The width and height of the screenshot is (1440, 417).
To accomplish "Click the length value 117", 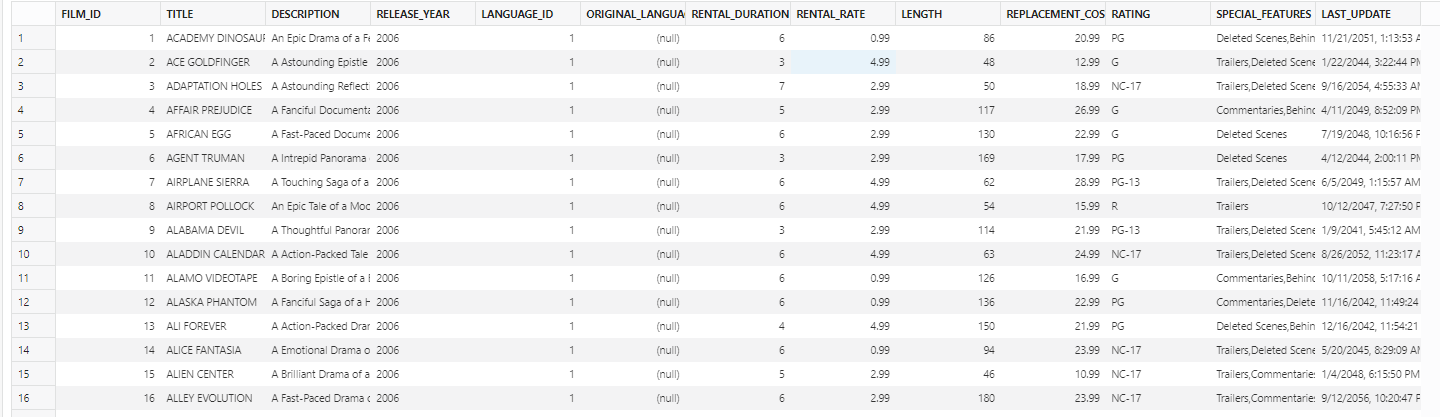I will [x=947, y=110].
